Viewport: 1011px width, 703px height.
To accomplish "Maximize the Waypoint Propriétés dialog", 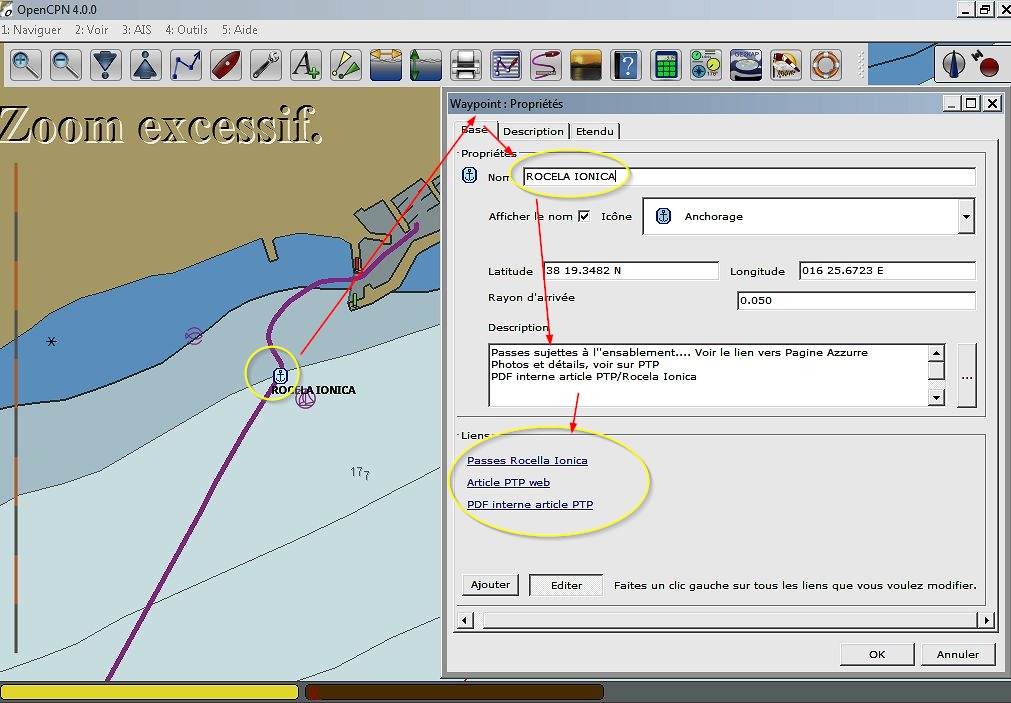I will coord(970,103).
